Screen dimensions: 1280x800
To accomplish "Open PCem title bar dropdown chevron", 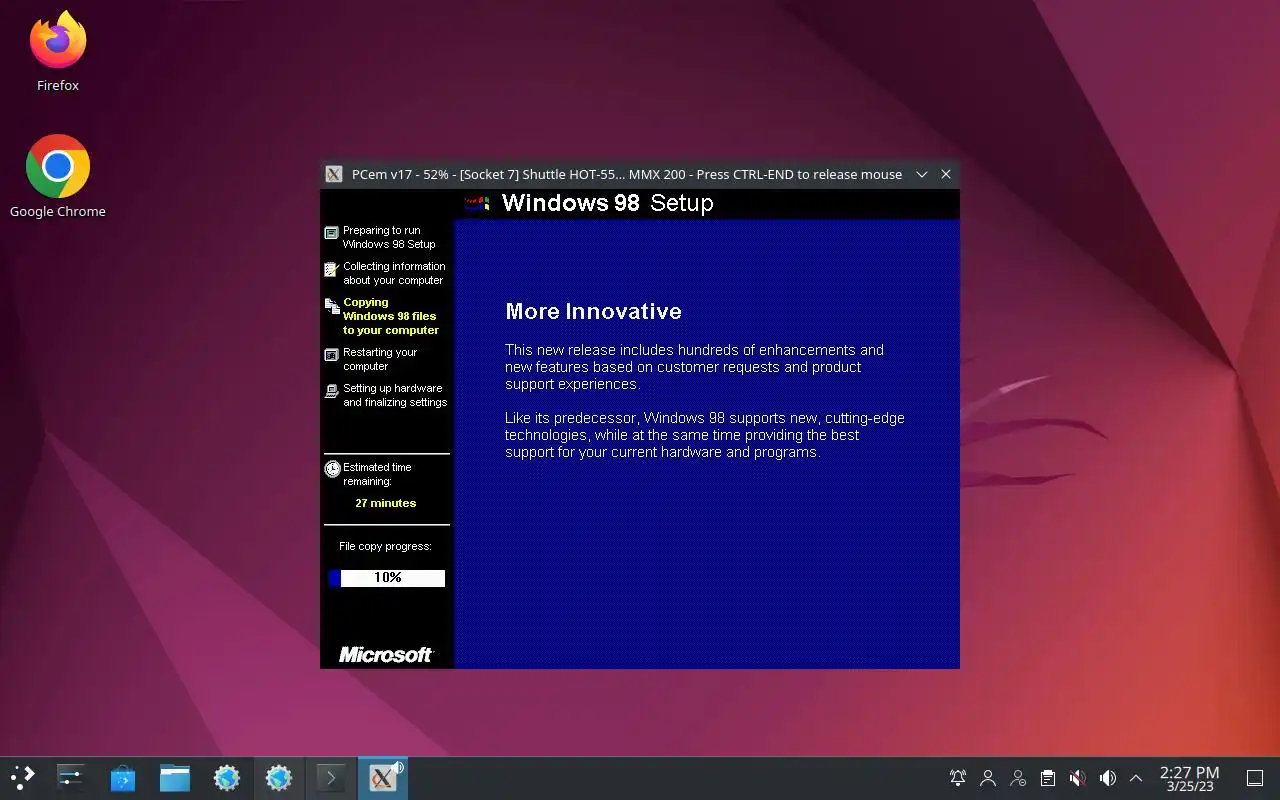I will (x=922, y=174).
